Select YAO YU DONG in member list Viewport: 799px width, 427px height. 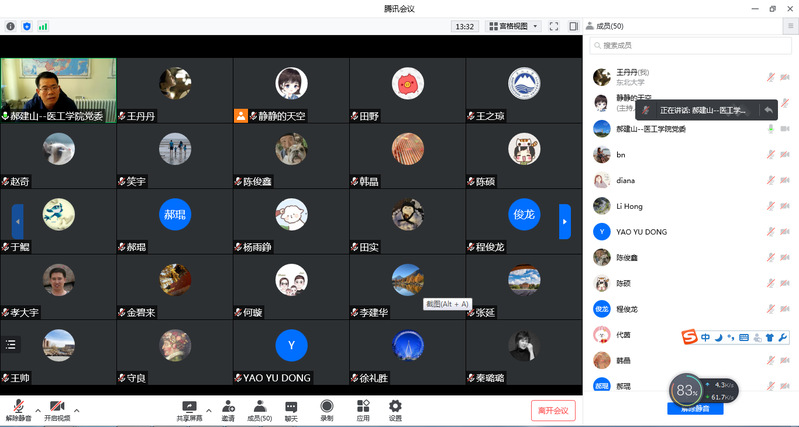click(640, 232)
